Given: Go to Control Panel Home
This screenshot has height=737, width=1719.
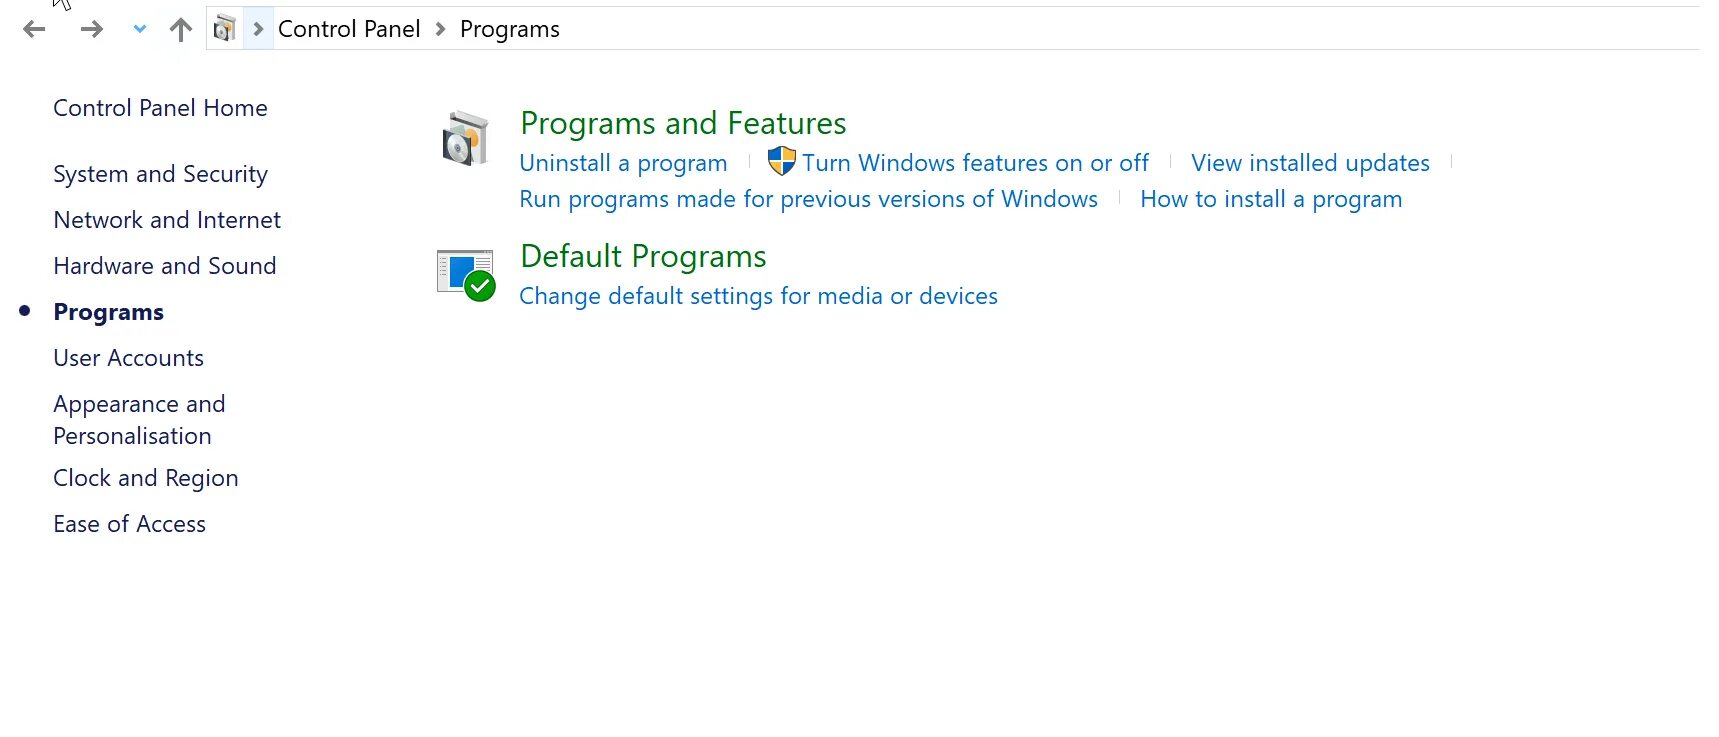Looking at the screenshot, I should (x=160, y=108).
